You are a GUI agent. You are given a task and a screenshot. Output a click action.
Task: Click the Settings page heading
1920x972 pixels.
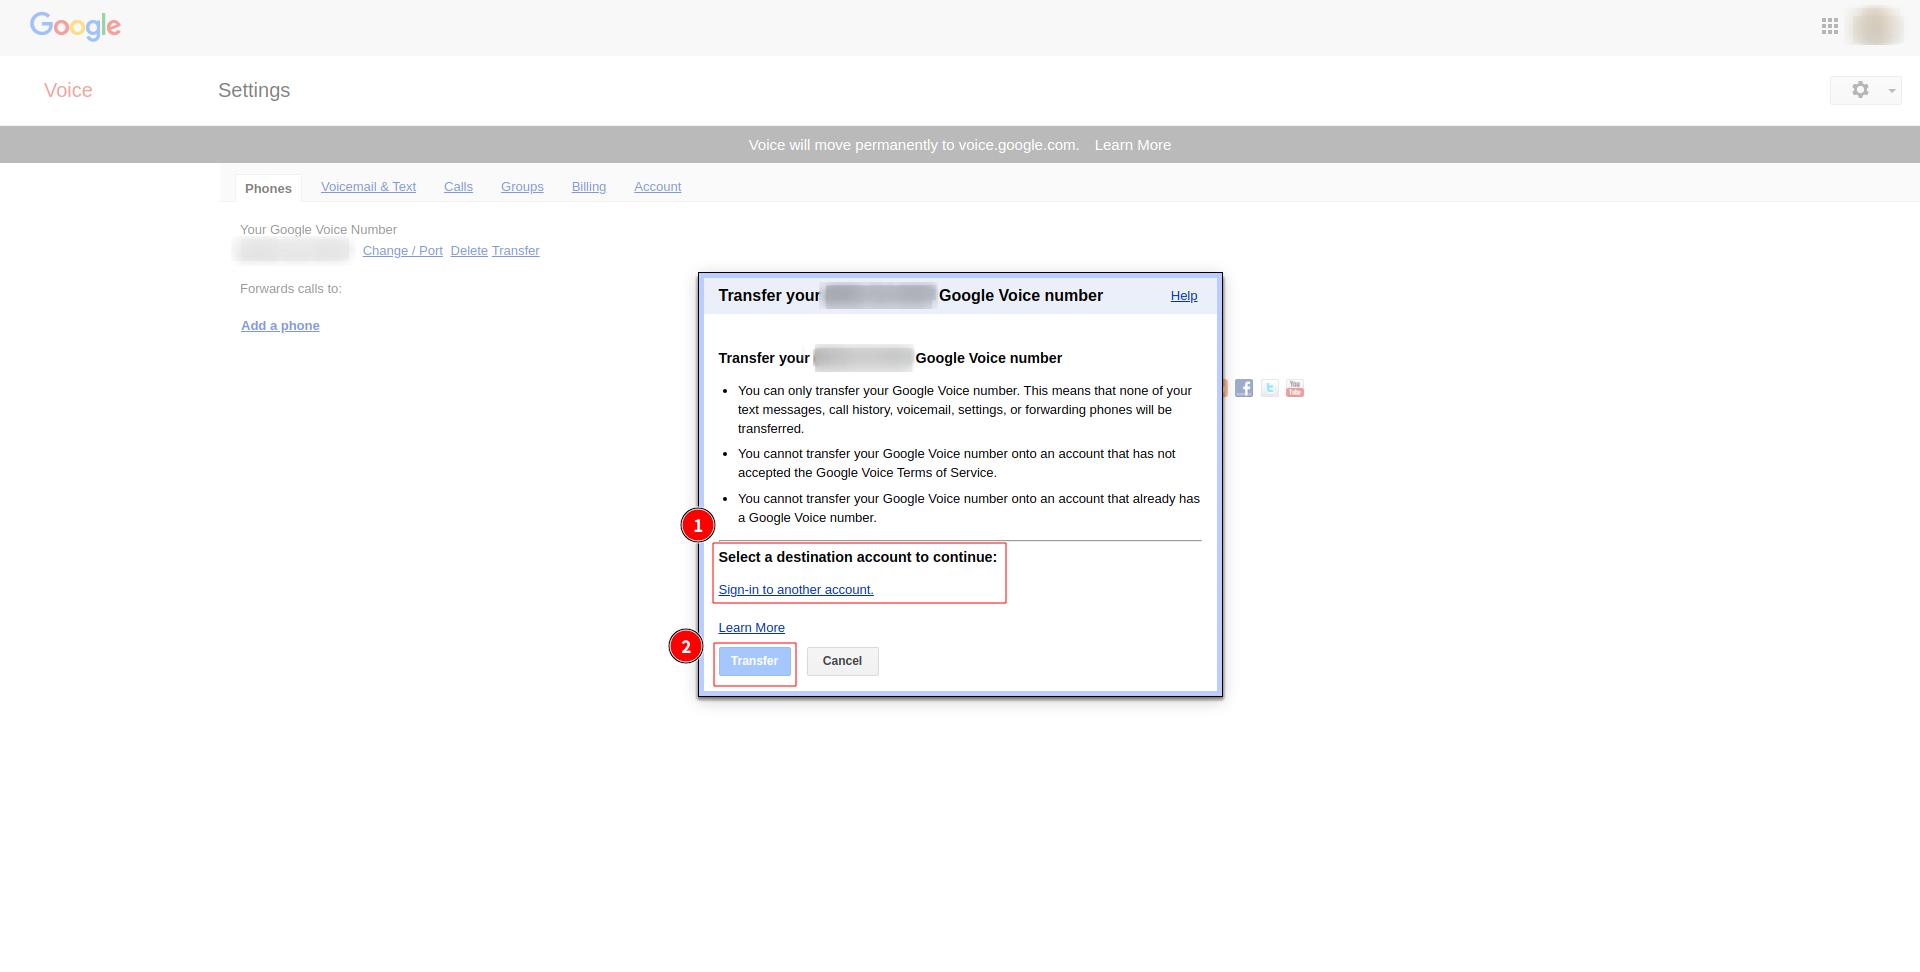click(x=254, y=90)
